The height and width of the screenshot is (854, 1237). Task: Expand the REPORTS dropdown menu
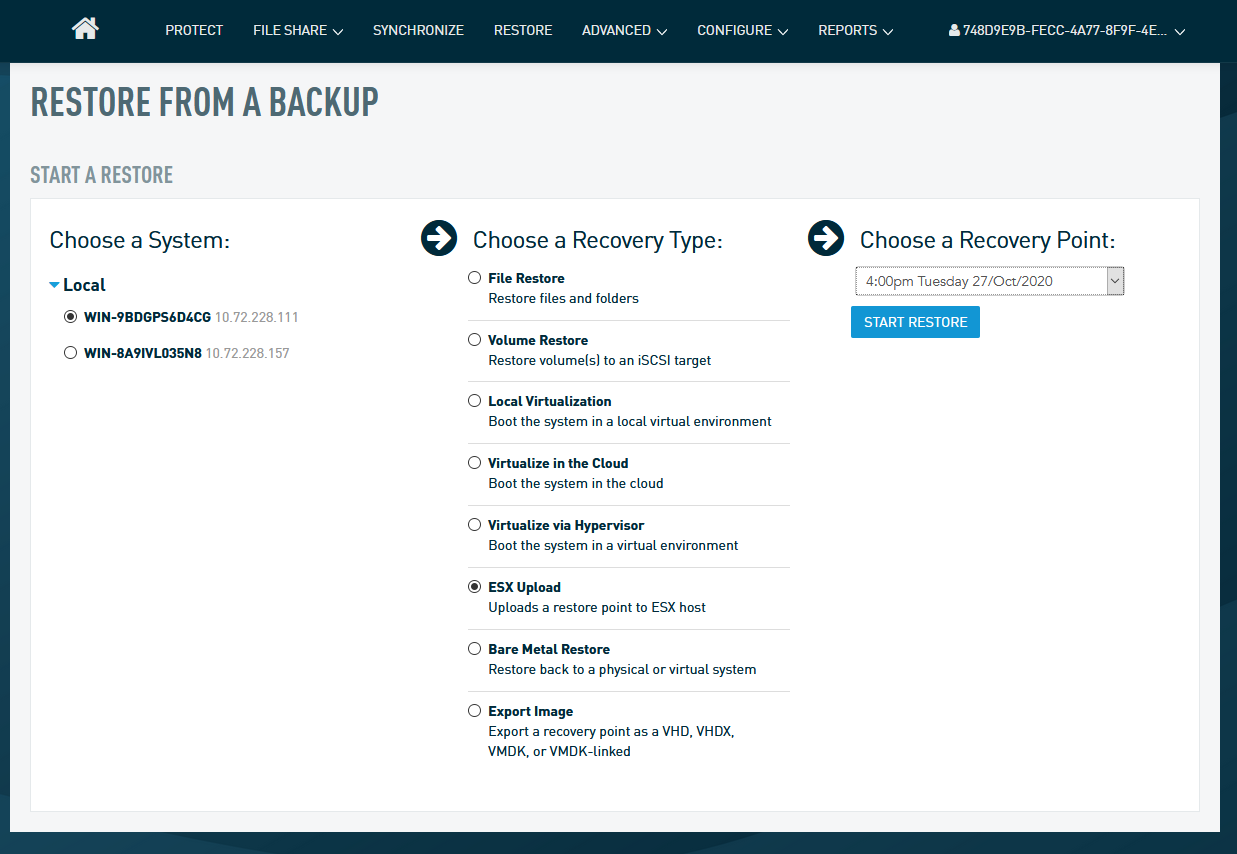(856, 30)
